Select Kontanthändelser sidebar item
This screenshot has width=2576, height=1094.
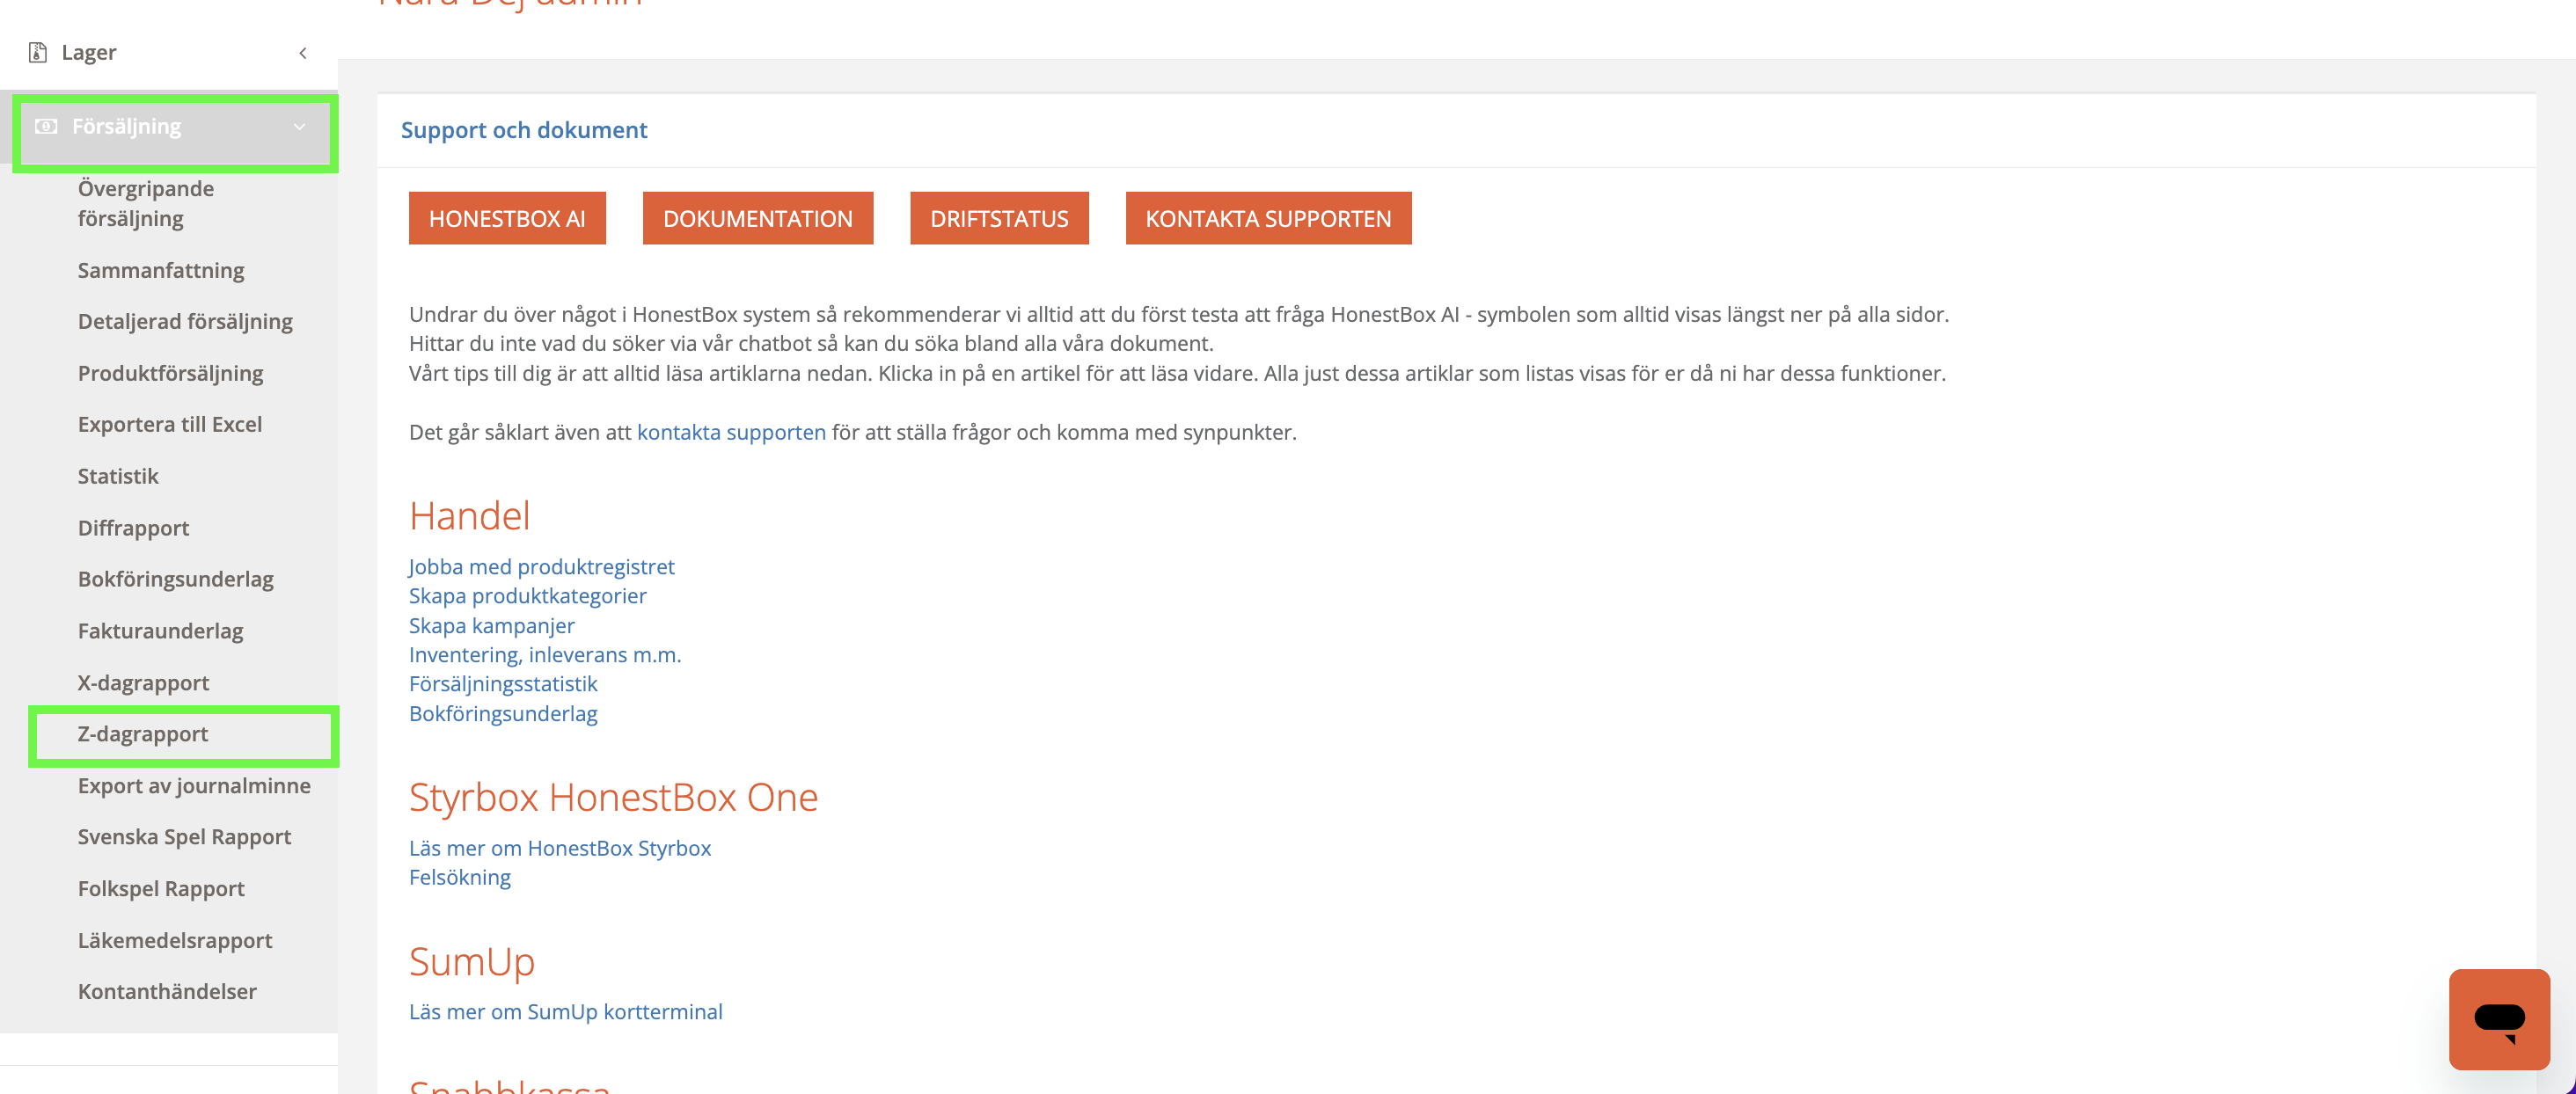click(x=167, y=991)
